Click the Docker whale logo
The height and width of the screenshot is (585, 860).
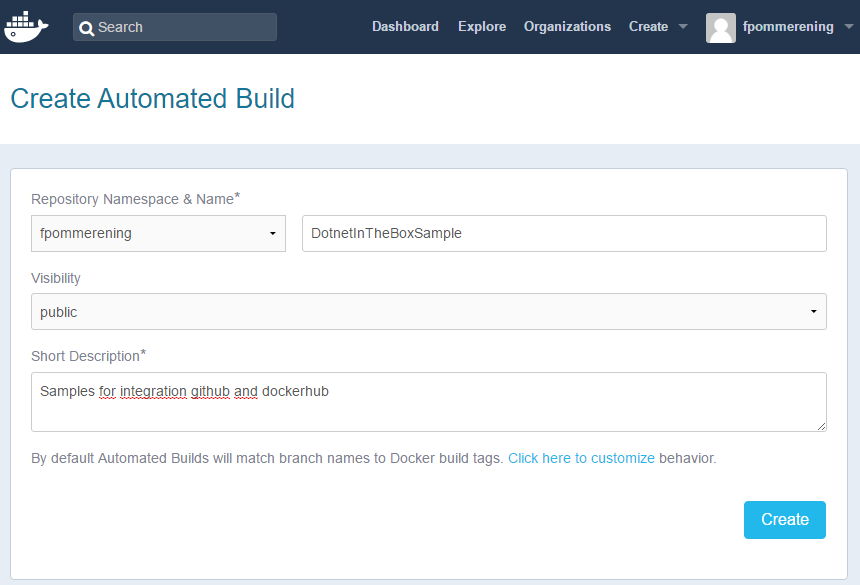point(26,26)
